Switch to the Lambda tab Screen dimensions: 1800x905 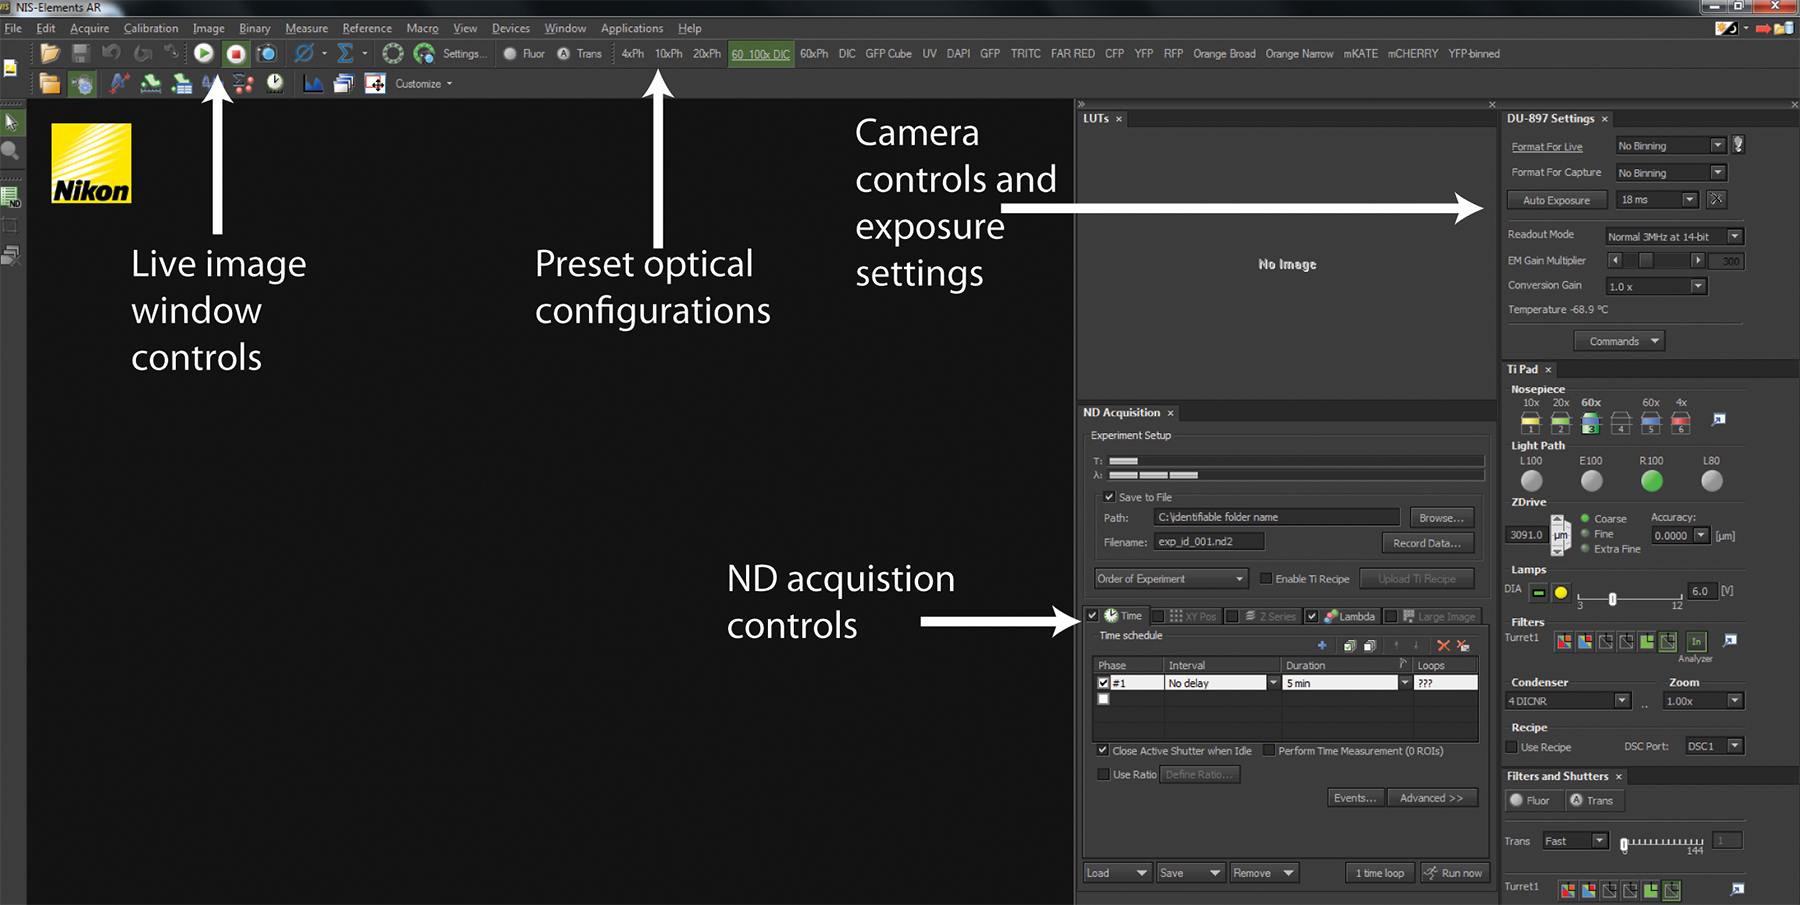1349,616
